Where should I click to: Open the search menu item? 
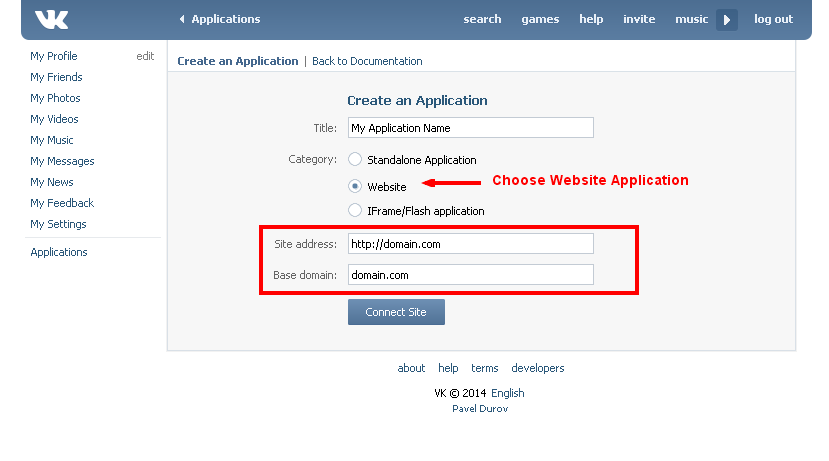(482, 19)
